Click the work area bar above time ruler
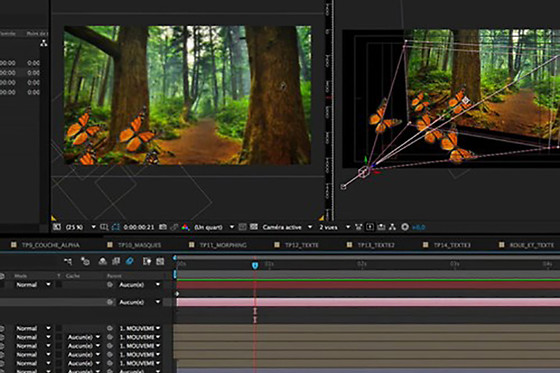 click(x=367, y=258)
